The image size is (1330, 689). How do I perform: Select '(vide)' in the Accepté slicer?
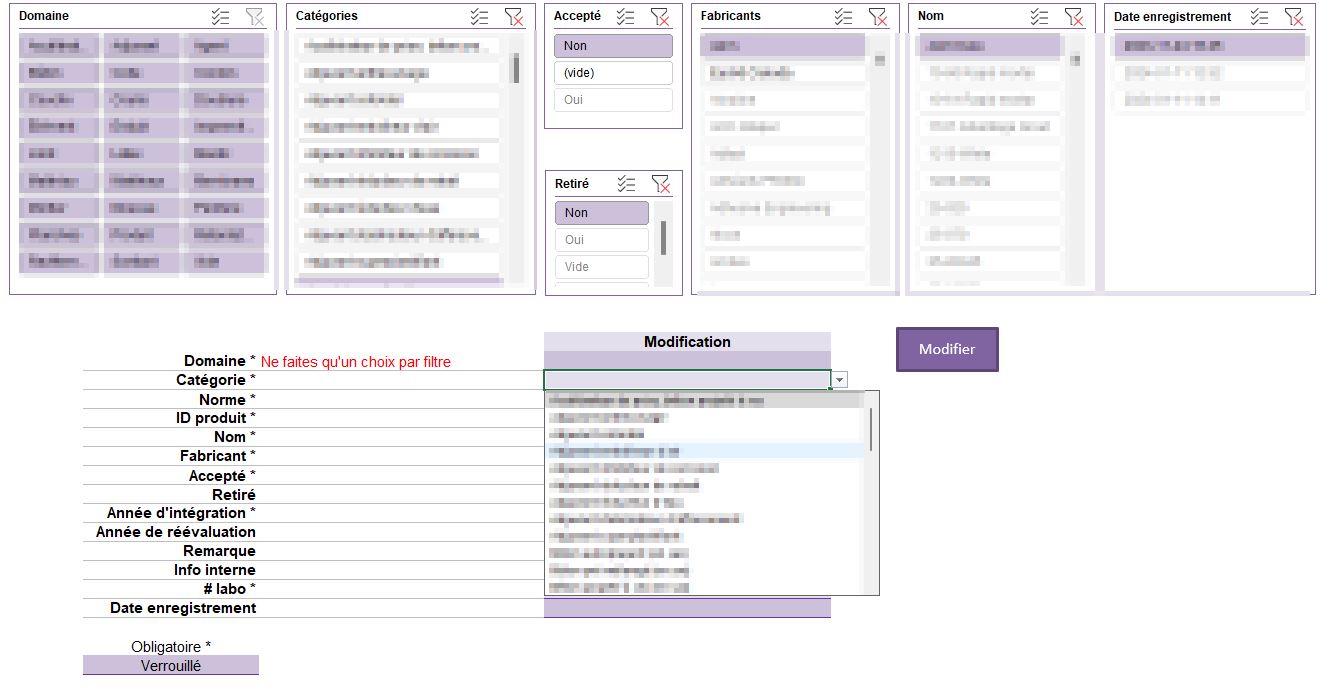[x=612, y=73]
